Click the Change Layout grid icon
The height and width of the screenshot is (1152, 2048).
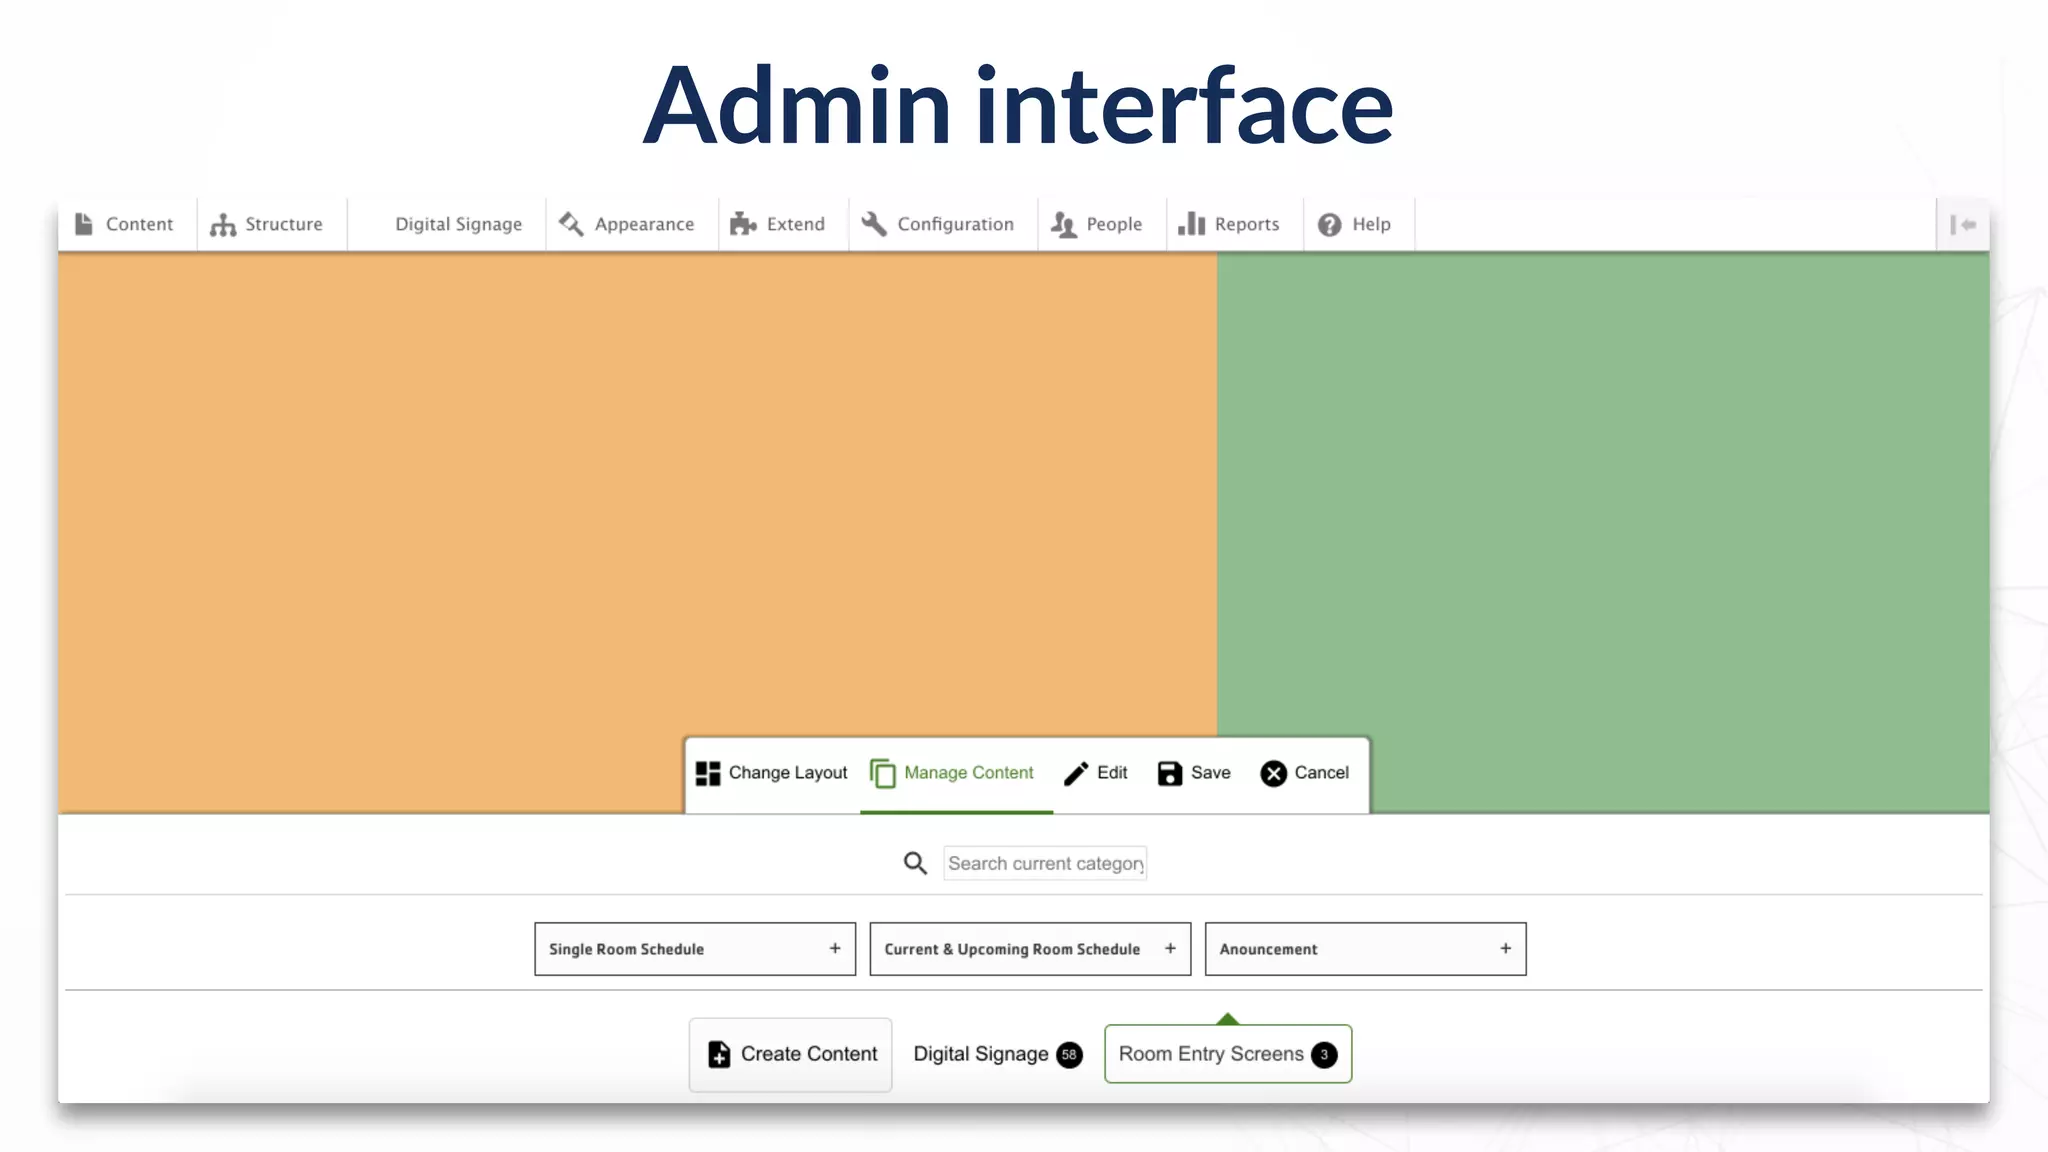click(x=708, y=773)
